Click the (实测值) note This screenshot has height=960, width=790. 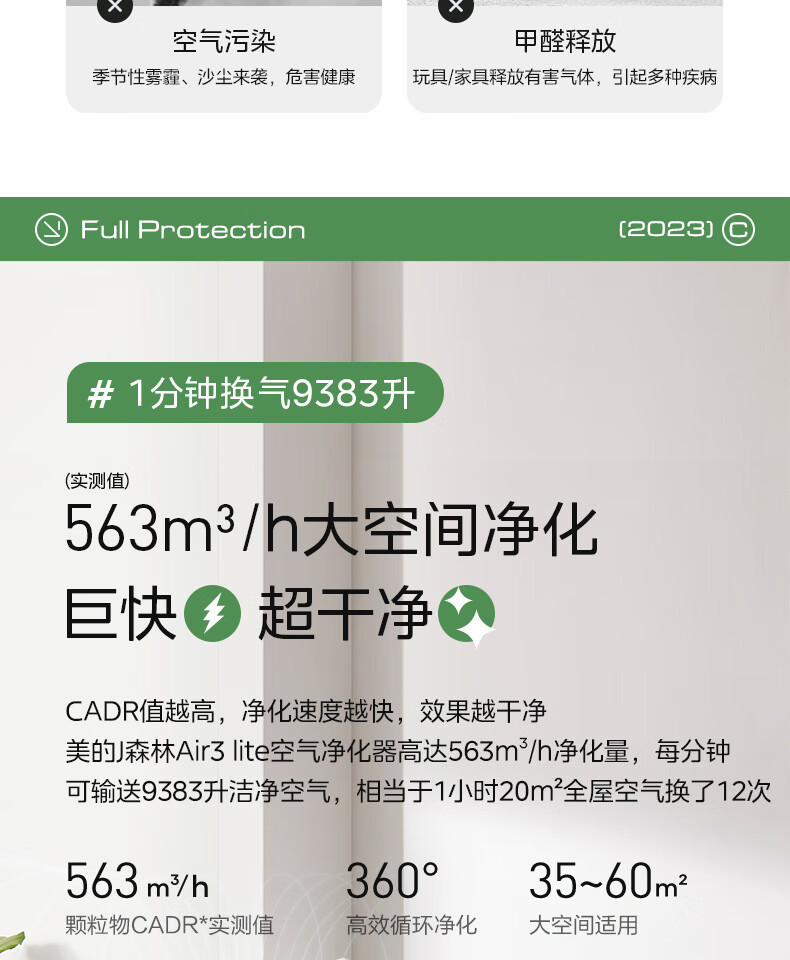pos(97,481)
